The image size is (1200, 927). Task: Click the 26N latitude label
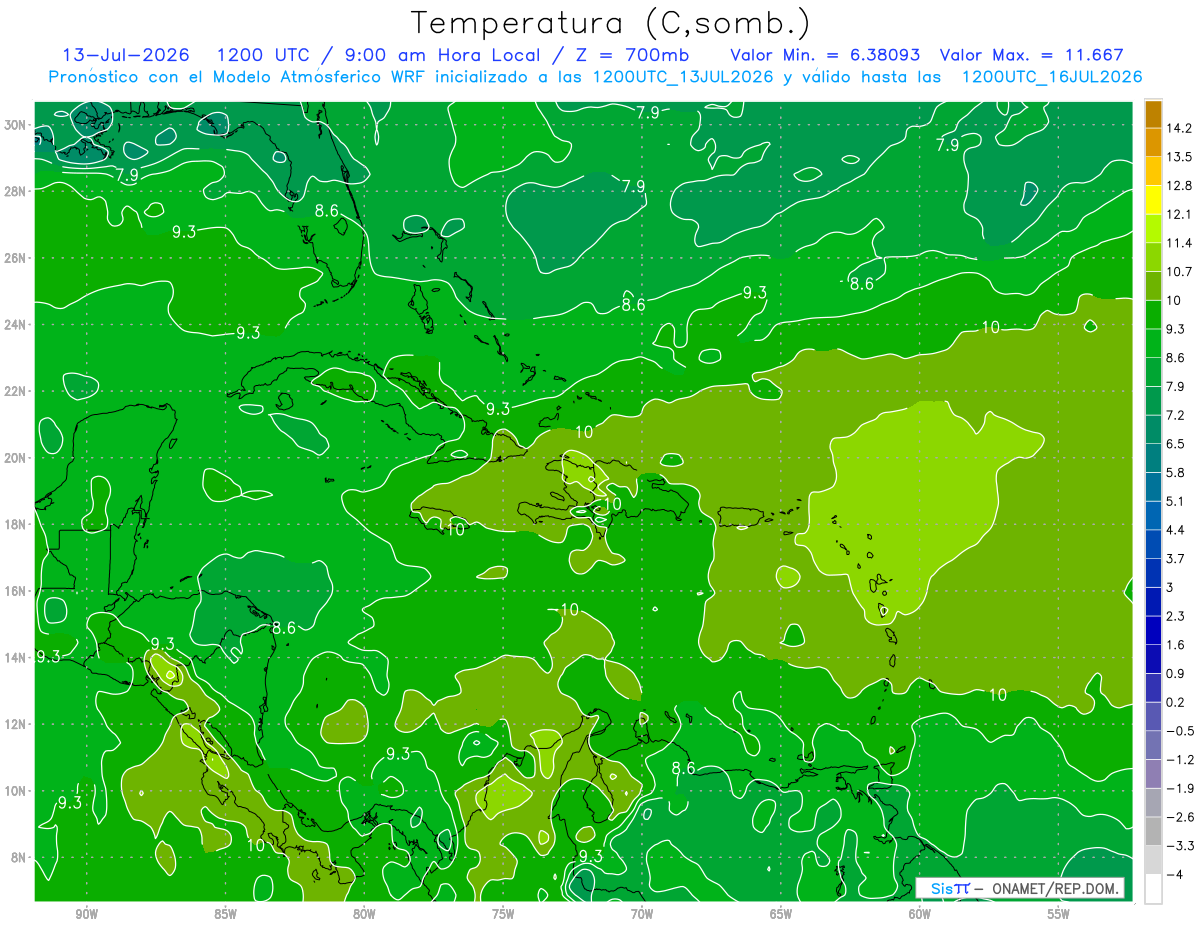coord(15,258)
